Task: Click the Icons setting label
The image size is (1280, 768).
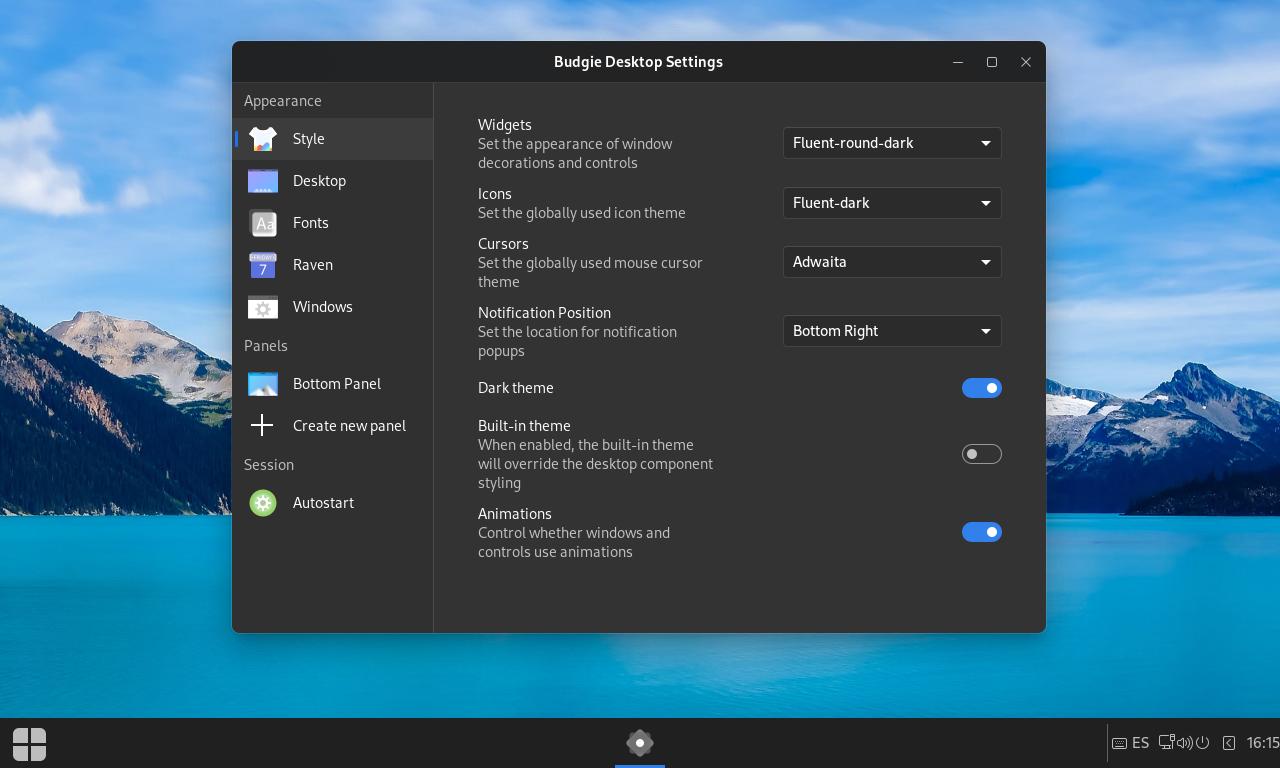Action: 495,194
